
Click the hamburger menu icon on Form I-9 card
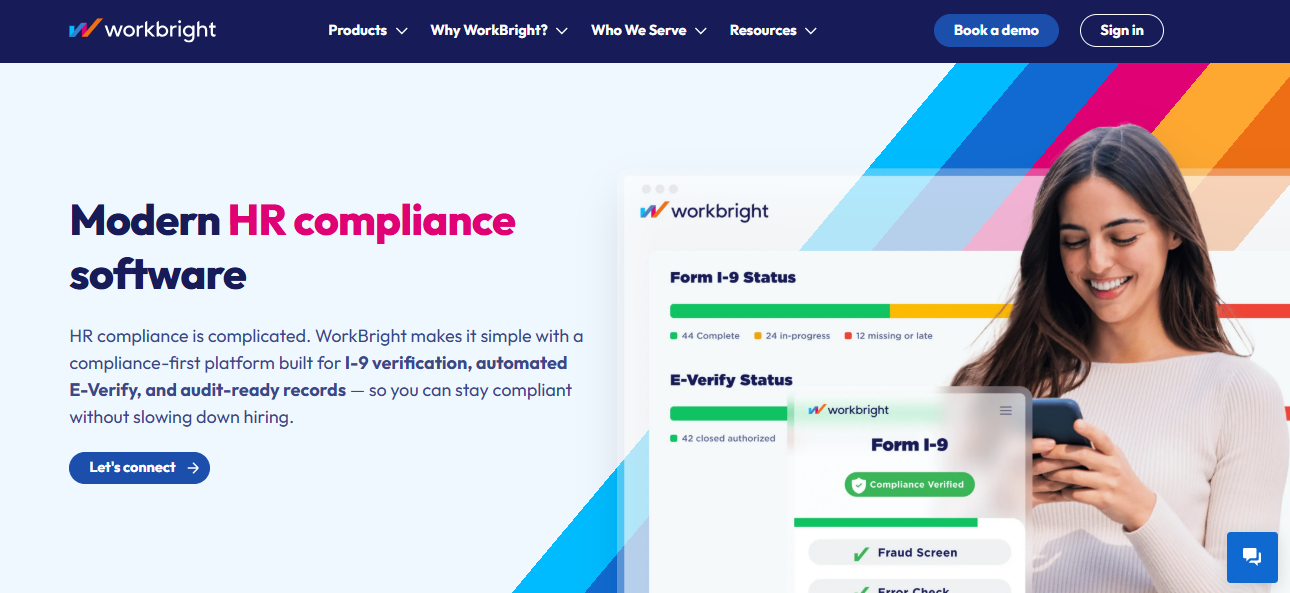[x=1005, y=411]
